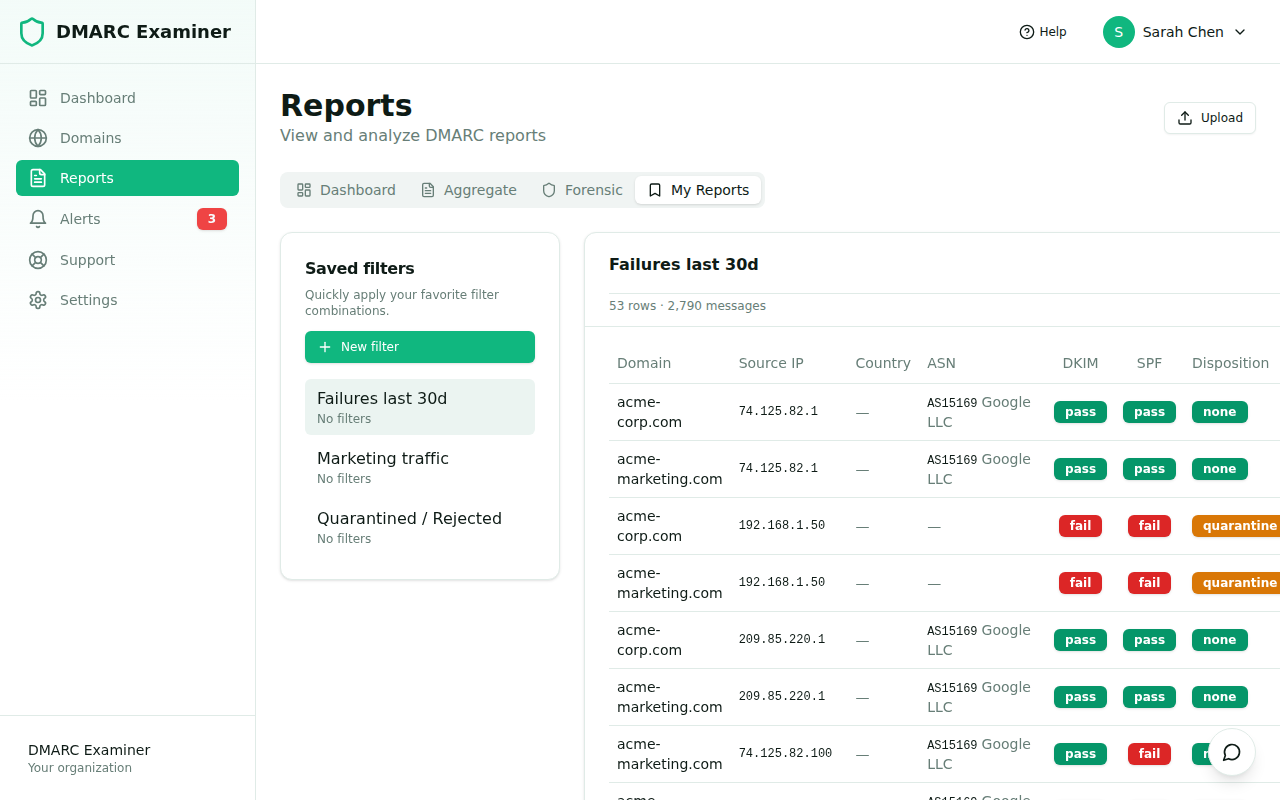Apply the Failures last 30d saved filter
The width and height of the screenshot is (1280, 800).
(420, 407)
